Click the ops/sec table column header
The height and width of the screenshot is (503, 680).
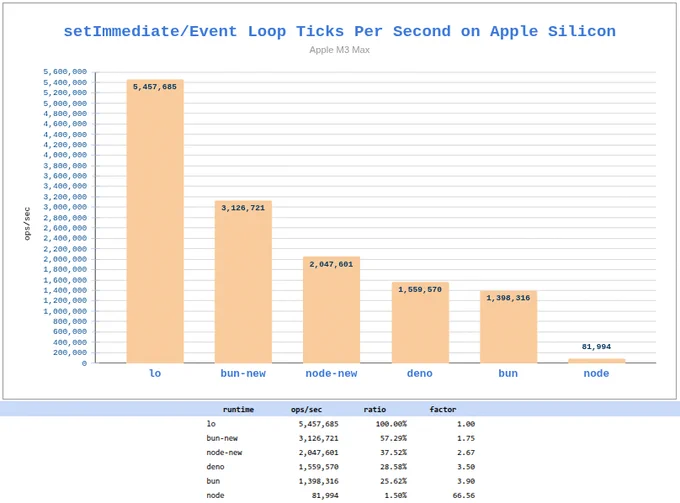click(x=306, y=409)
